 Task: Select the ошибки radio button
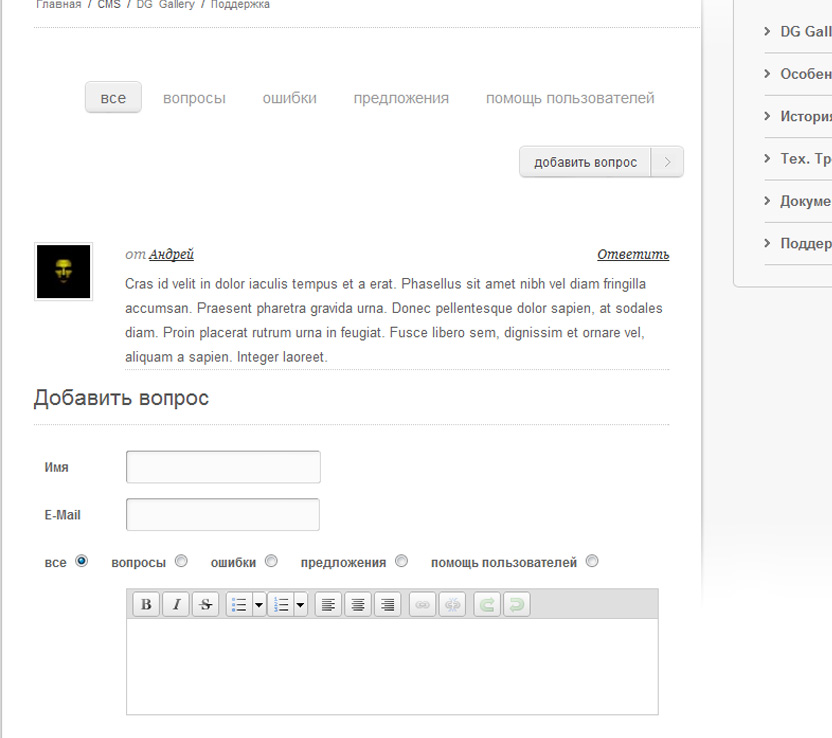(x=271, y=561)
